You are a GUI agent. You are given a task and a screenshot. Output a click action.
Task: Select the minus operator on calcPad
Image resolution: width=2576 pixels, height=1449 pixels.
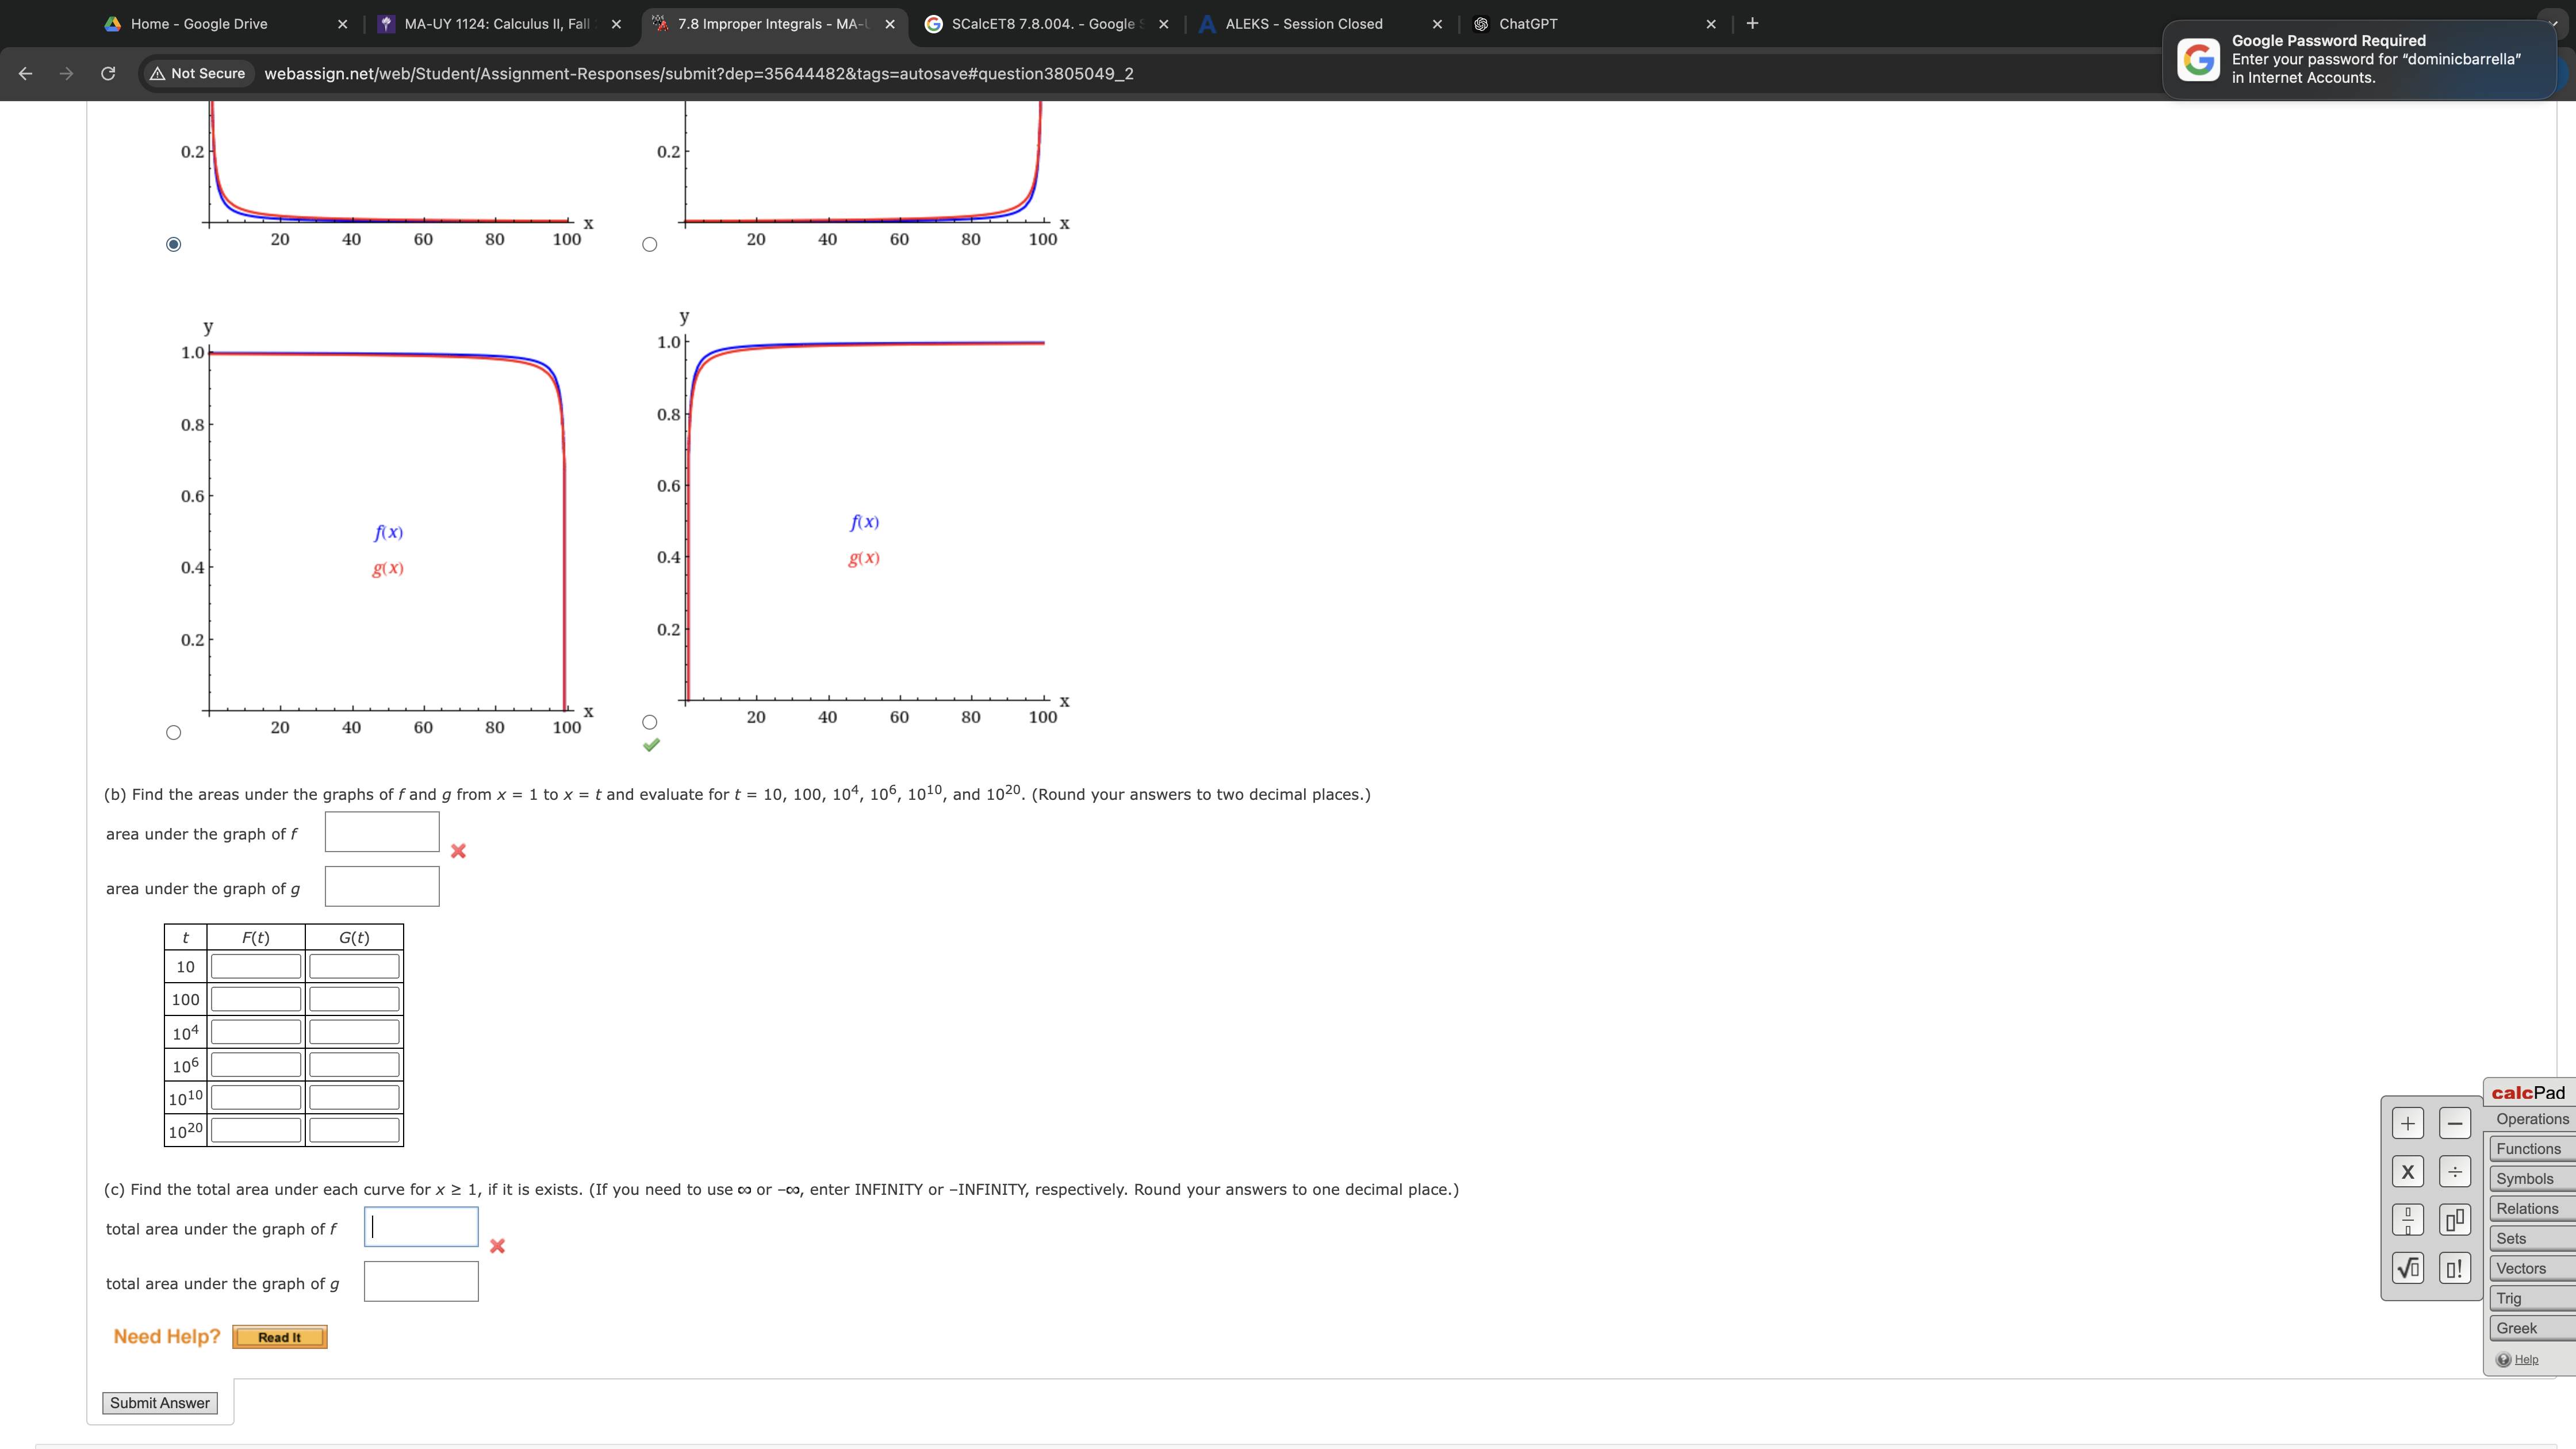pyautogui.click(x=2455, y=1122)
